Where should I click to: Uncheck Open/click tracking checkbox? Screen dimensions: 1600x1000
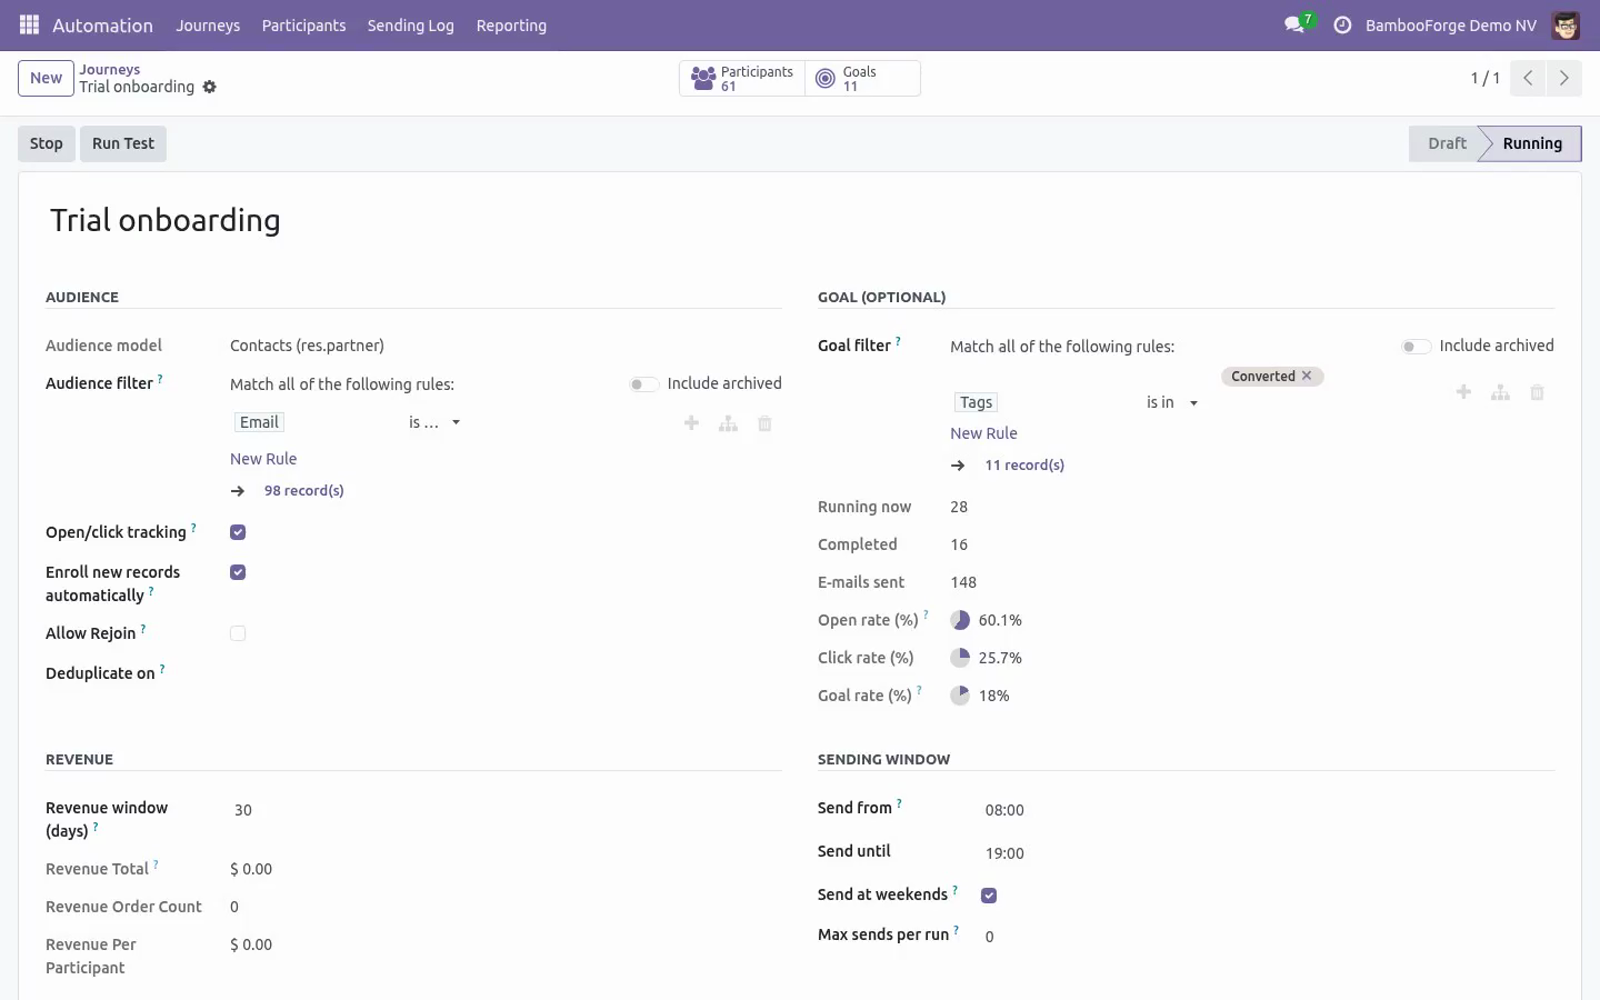click(238, 532)
